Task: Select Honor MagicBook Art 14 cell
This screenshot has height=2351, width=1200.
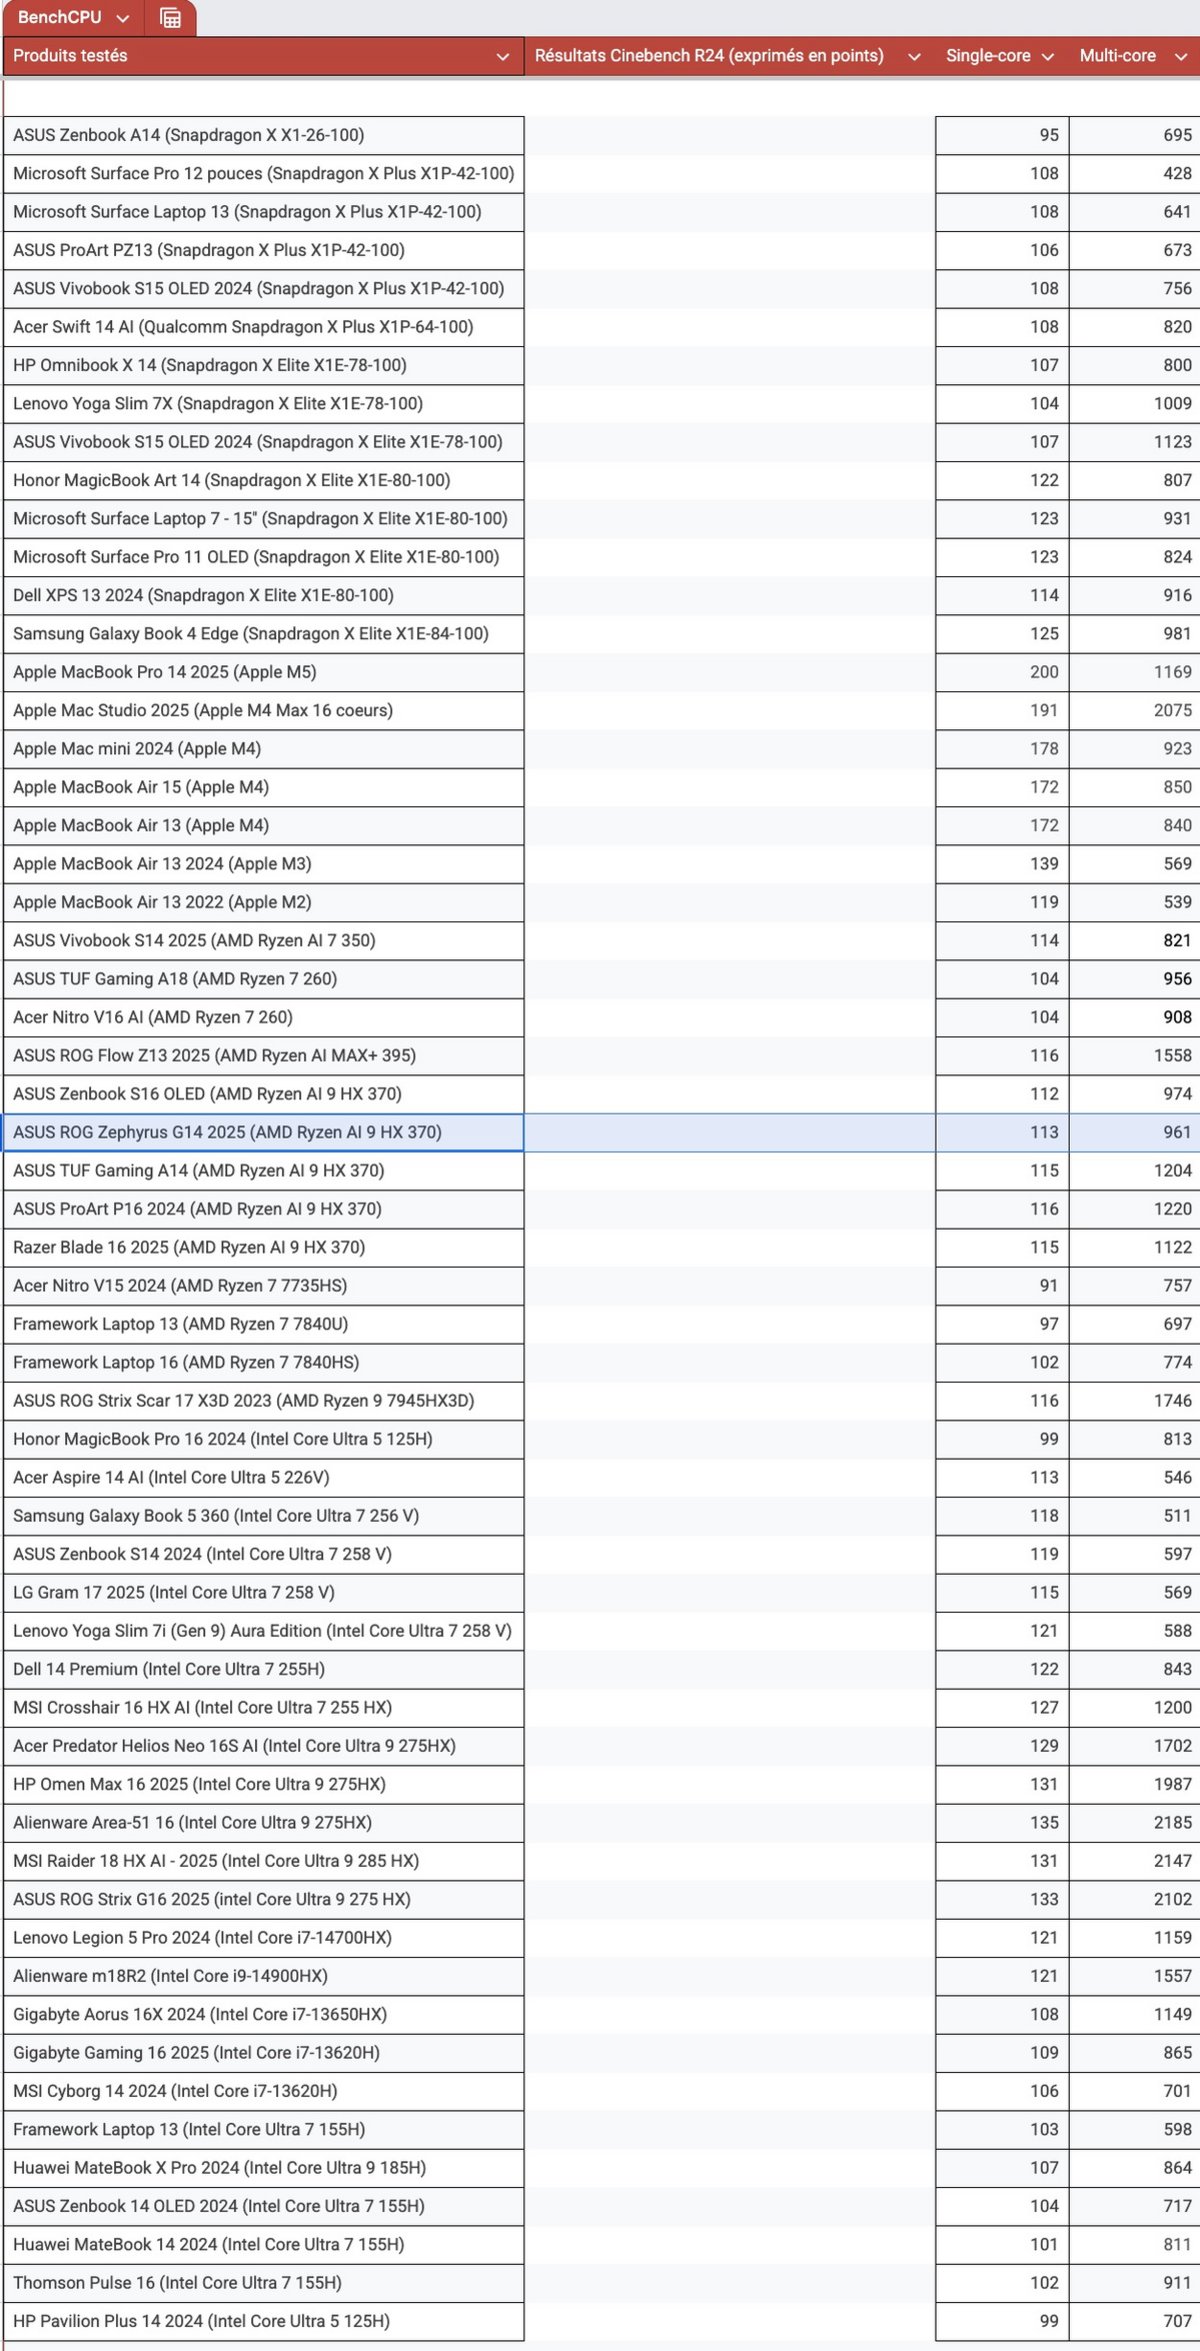Action: pos(263,480)
